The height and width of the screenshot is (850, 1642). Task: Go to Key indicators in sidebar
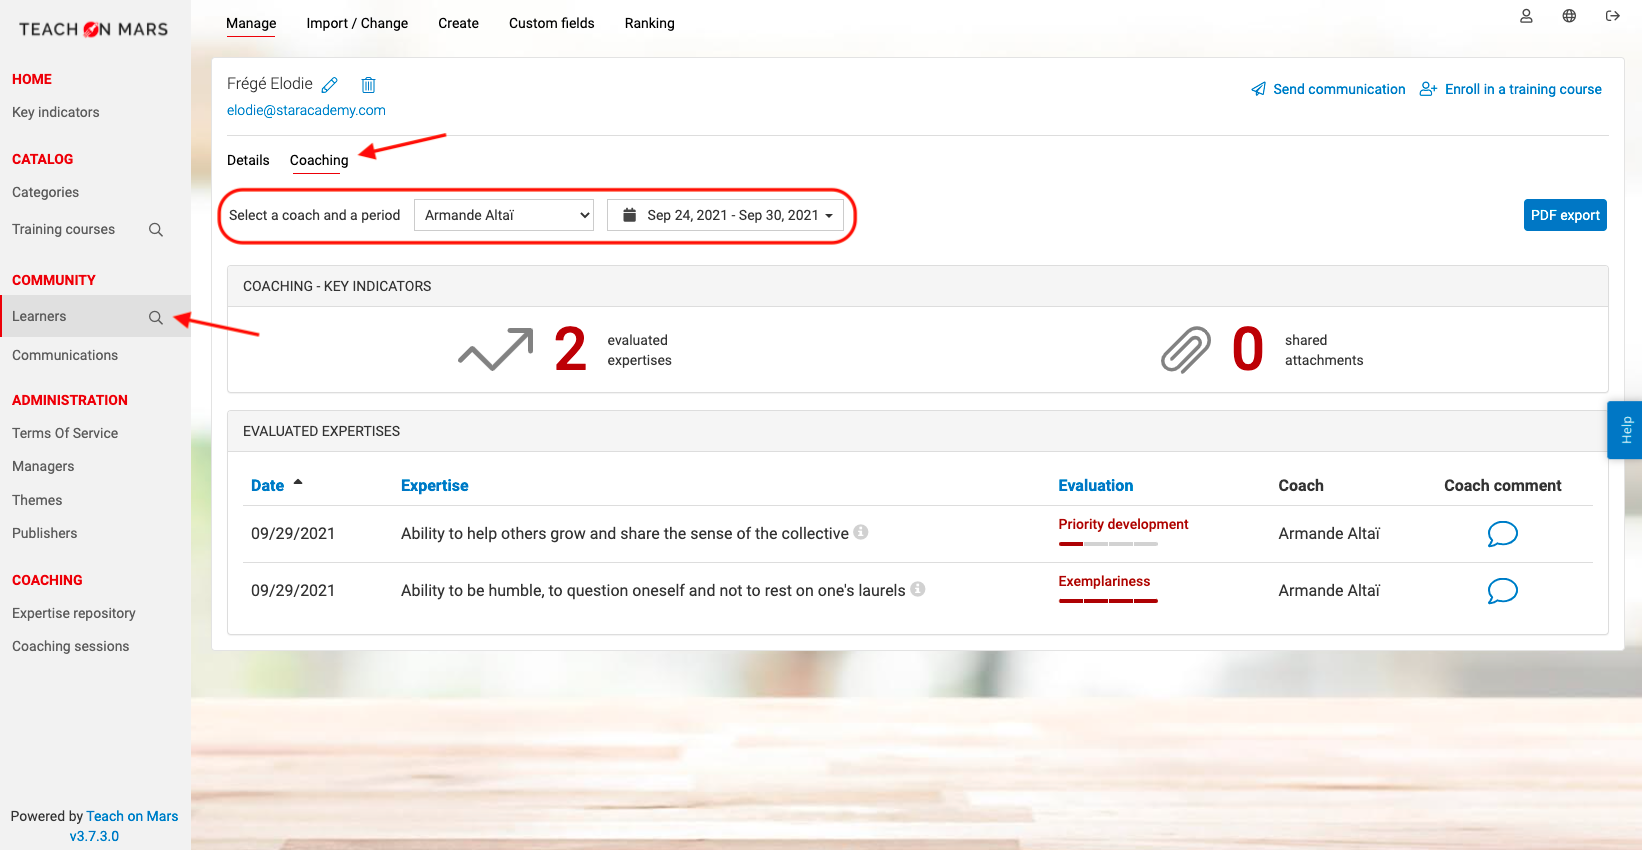tap(56, 112)
